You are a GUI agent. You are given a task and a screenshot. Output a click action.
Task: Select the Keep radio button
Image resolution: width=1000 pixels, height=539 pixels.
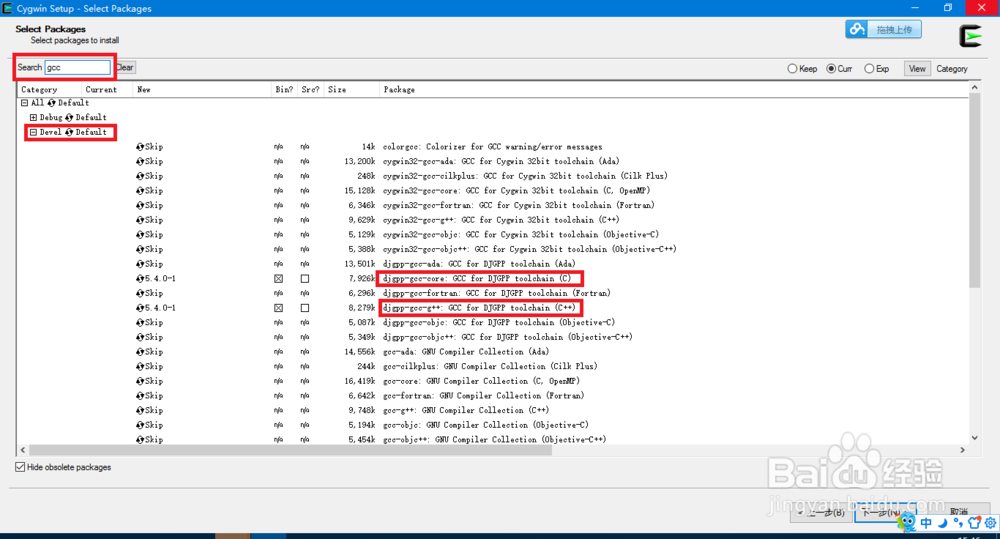tap(792, 69)
